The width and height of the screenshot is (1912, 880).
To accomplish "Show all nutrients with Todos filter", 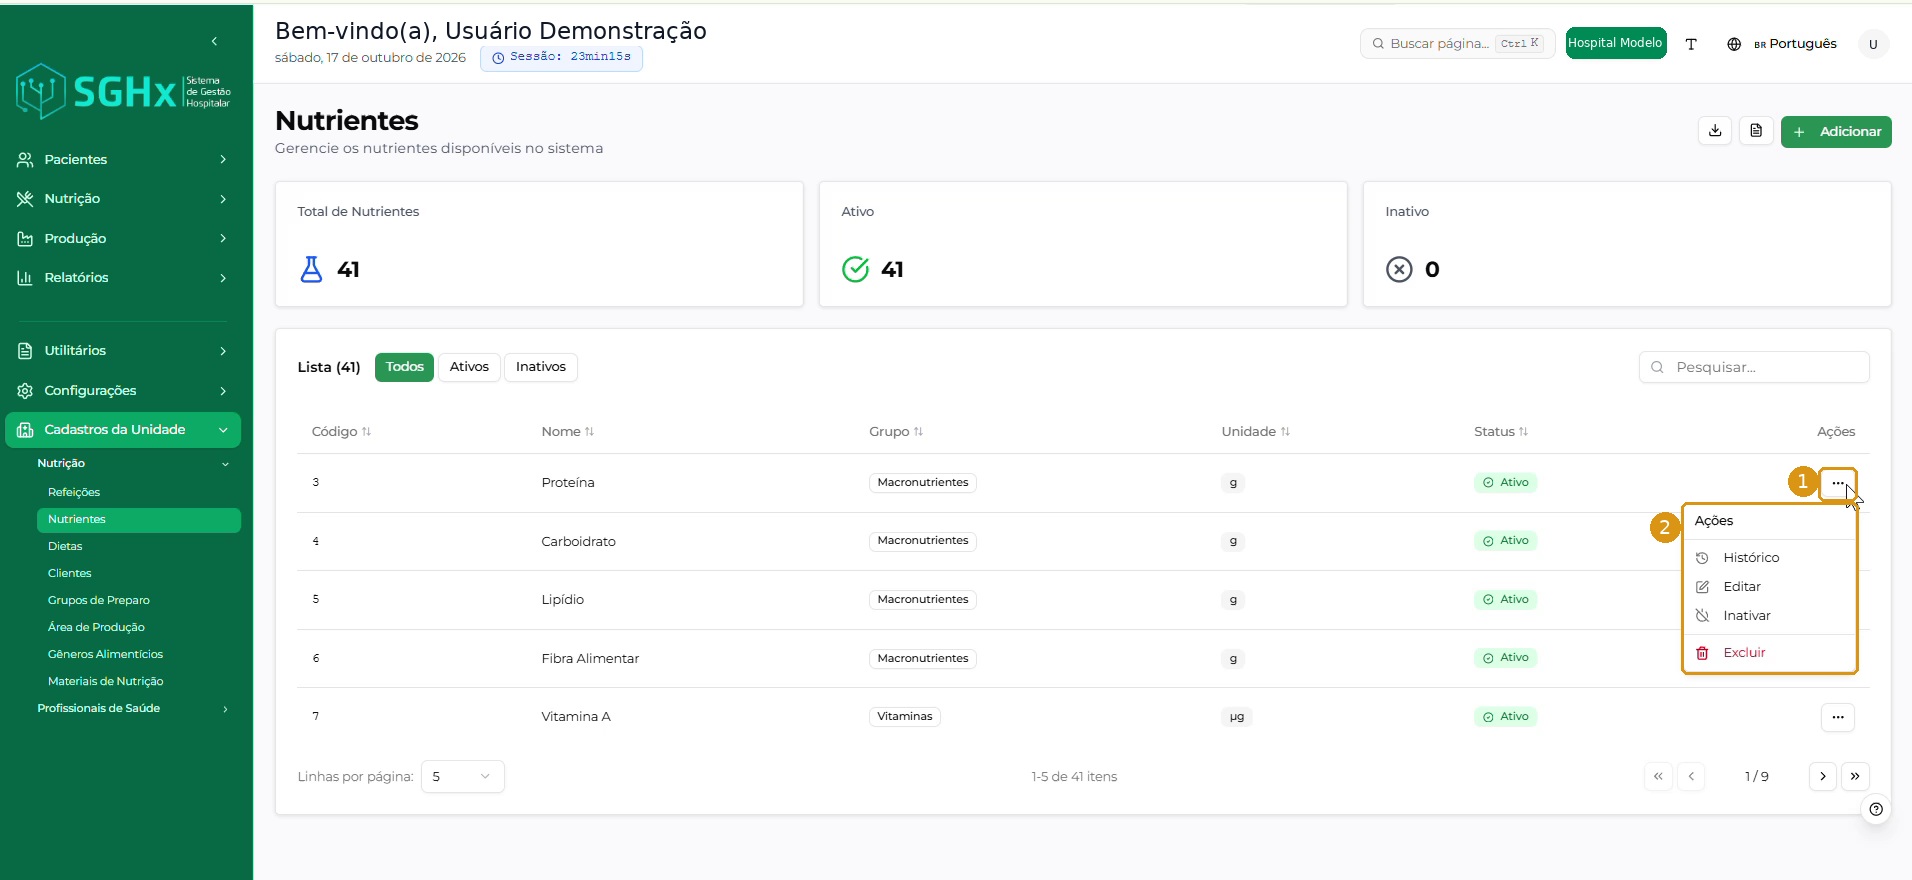I will pyautogui.click(x=405, y=367).
